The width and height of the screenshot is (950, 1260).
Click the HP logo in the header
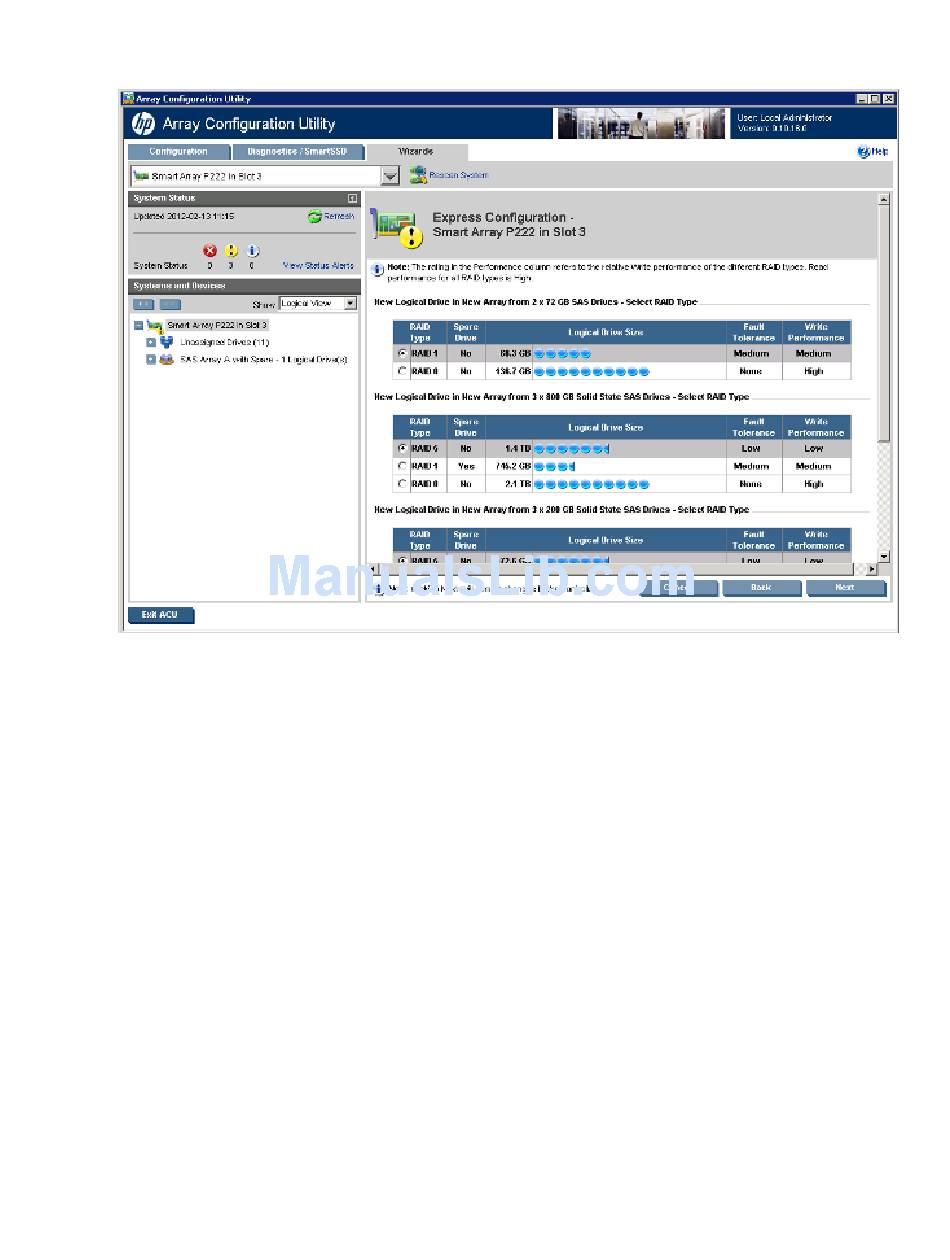click(x=143, y=124)
